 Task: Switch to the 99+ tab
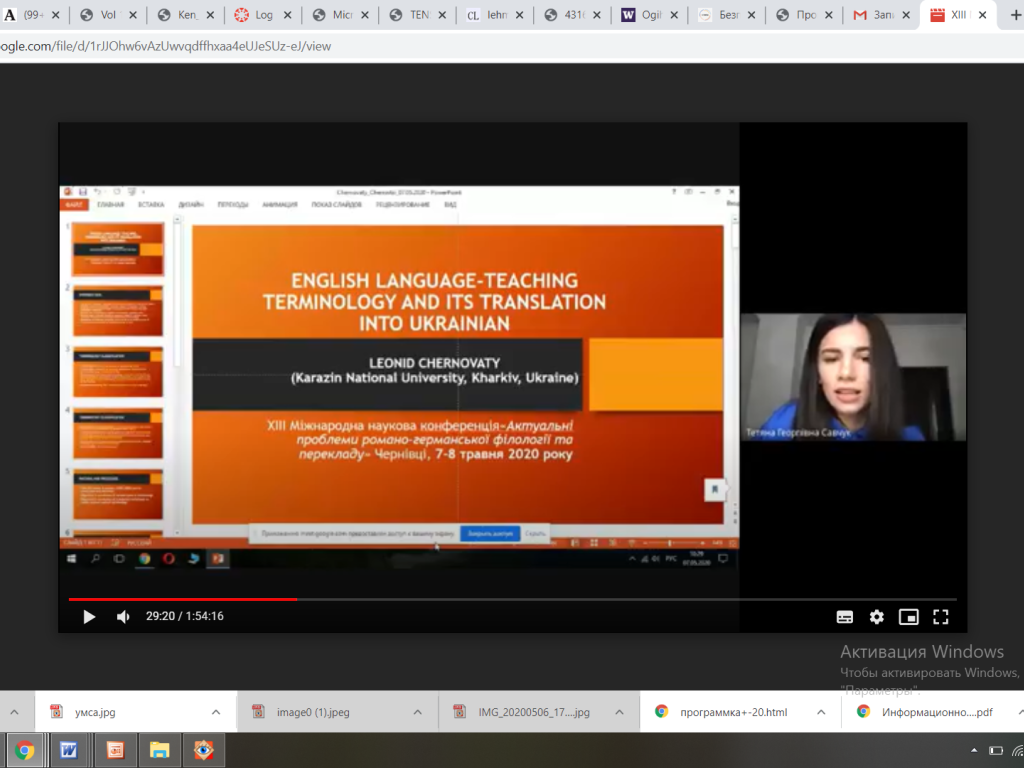(x=33, y=14)
